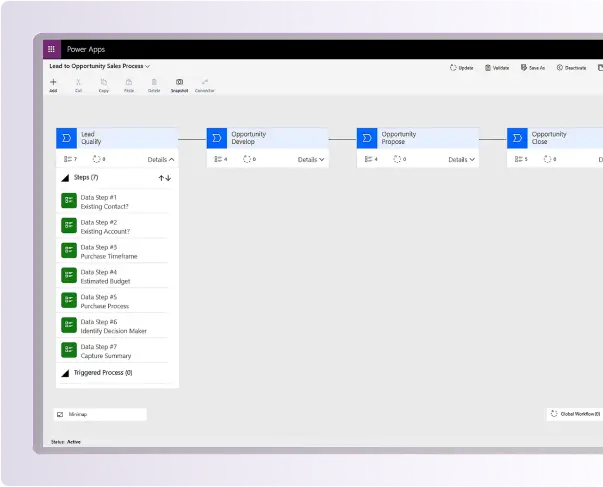The image size is (603, 487).
Task: Click steps count icon in Opportunity Develop
Action: pos(218,159)
